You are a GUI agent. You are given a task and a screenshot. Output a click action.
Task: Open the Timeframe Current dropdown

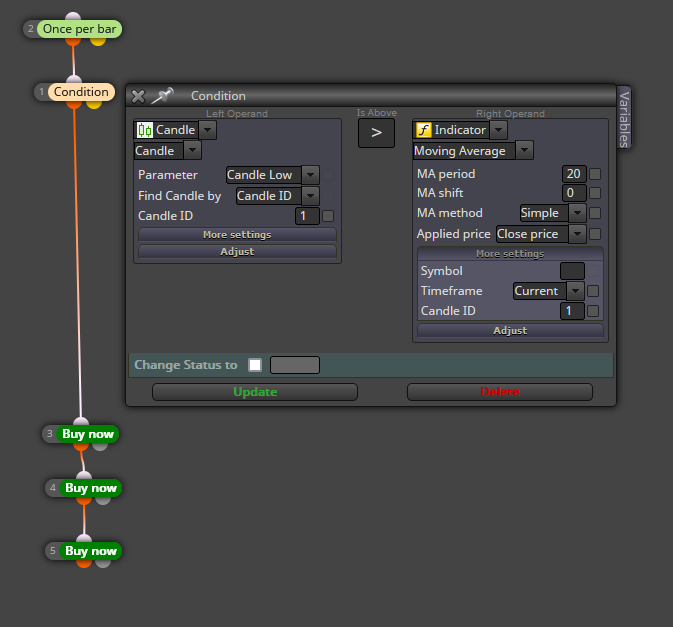point(575,291)
